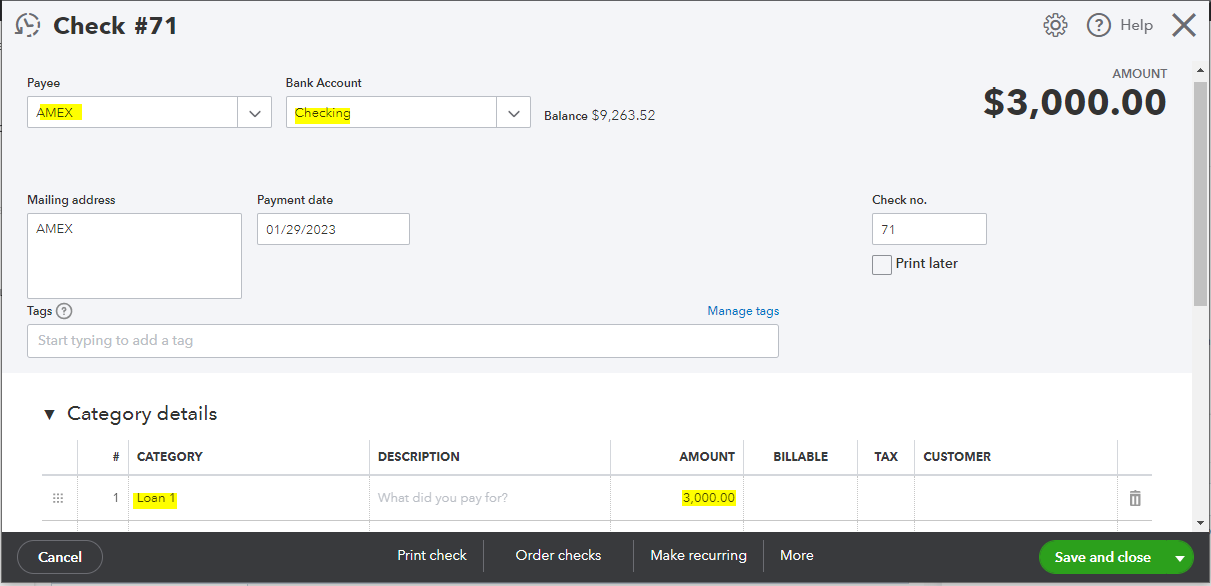Click the Manage tags link
This screenshot has width=1211, height=586.
[x=743, y=311]
